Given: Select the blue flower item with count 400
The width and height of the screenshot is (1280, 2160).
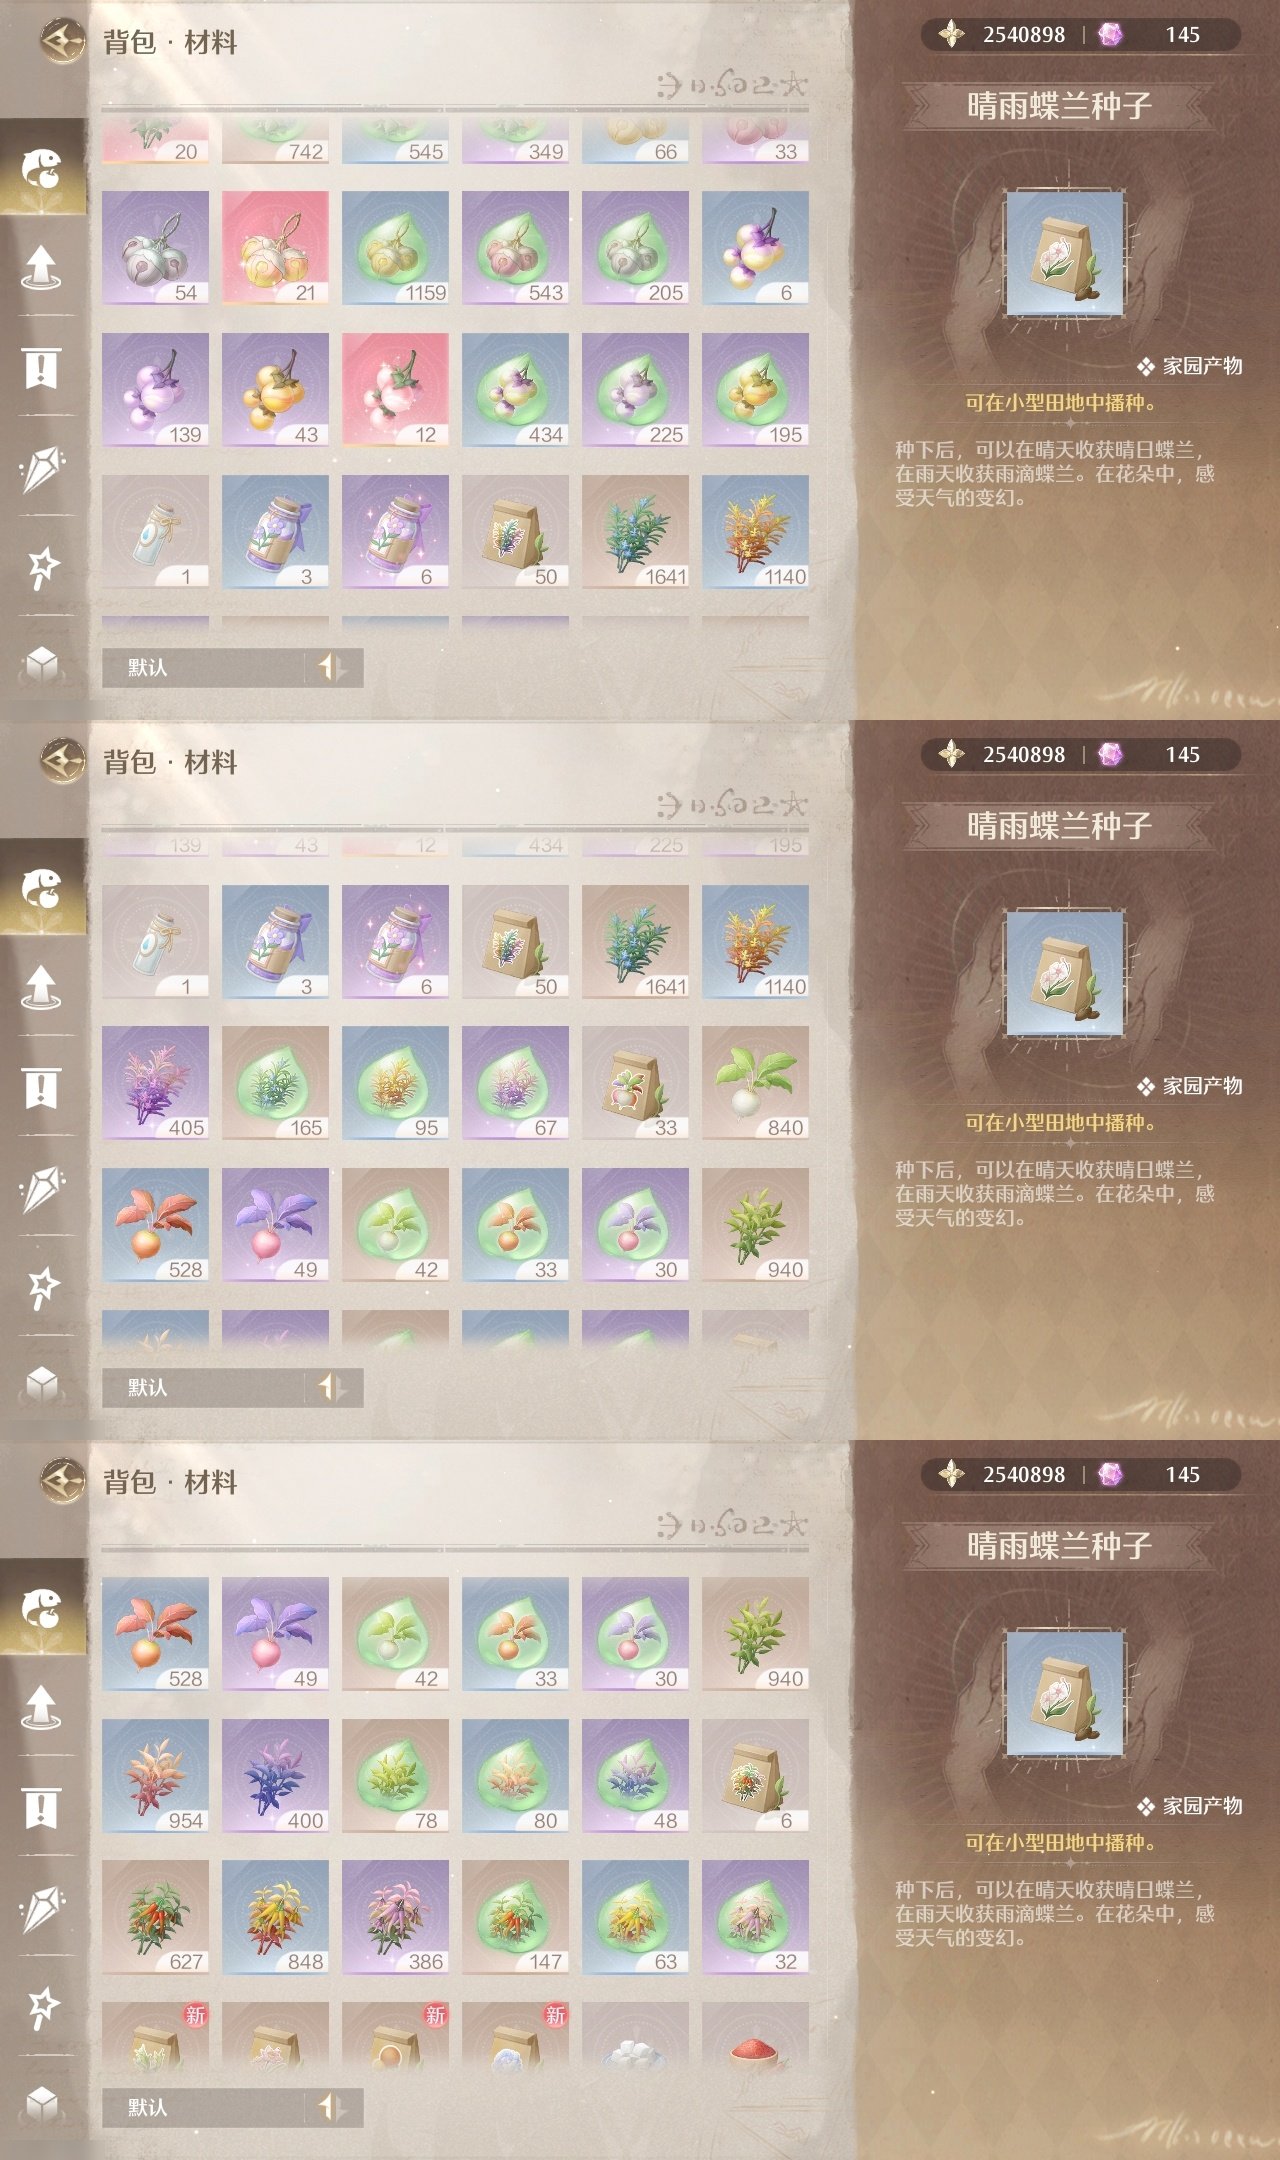Looking at the screenshot, I should click(275, 1776).
